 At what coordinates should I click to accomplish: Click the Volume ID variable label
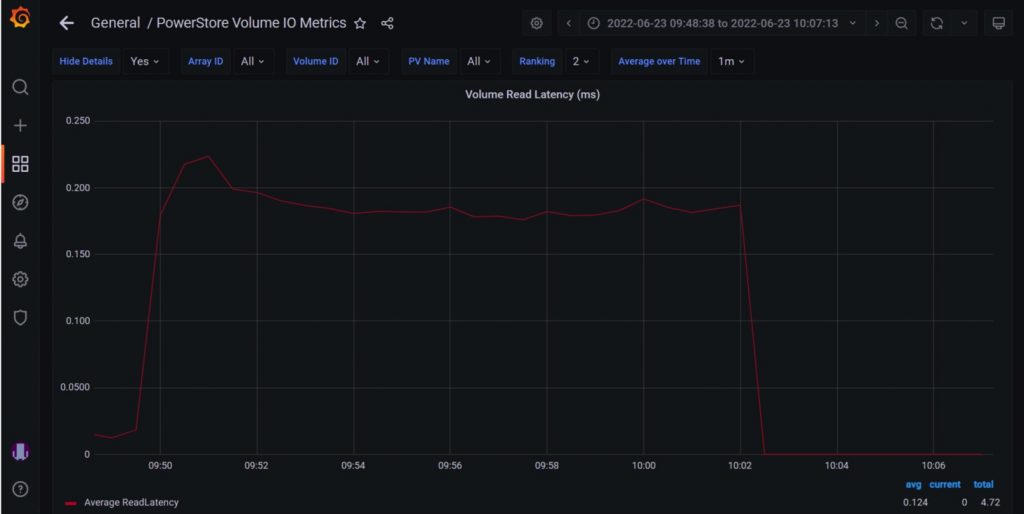pyautogui.click(x=315, y=61)
